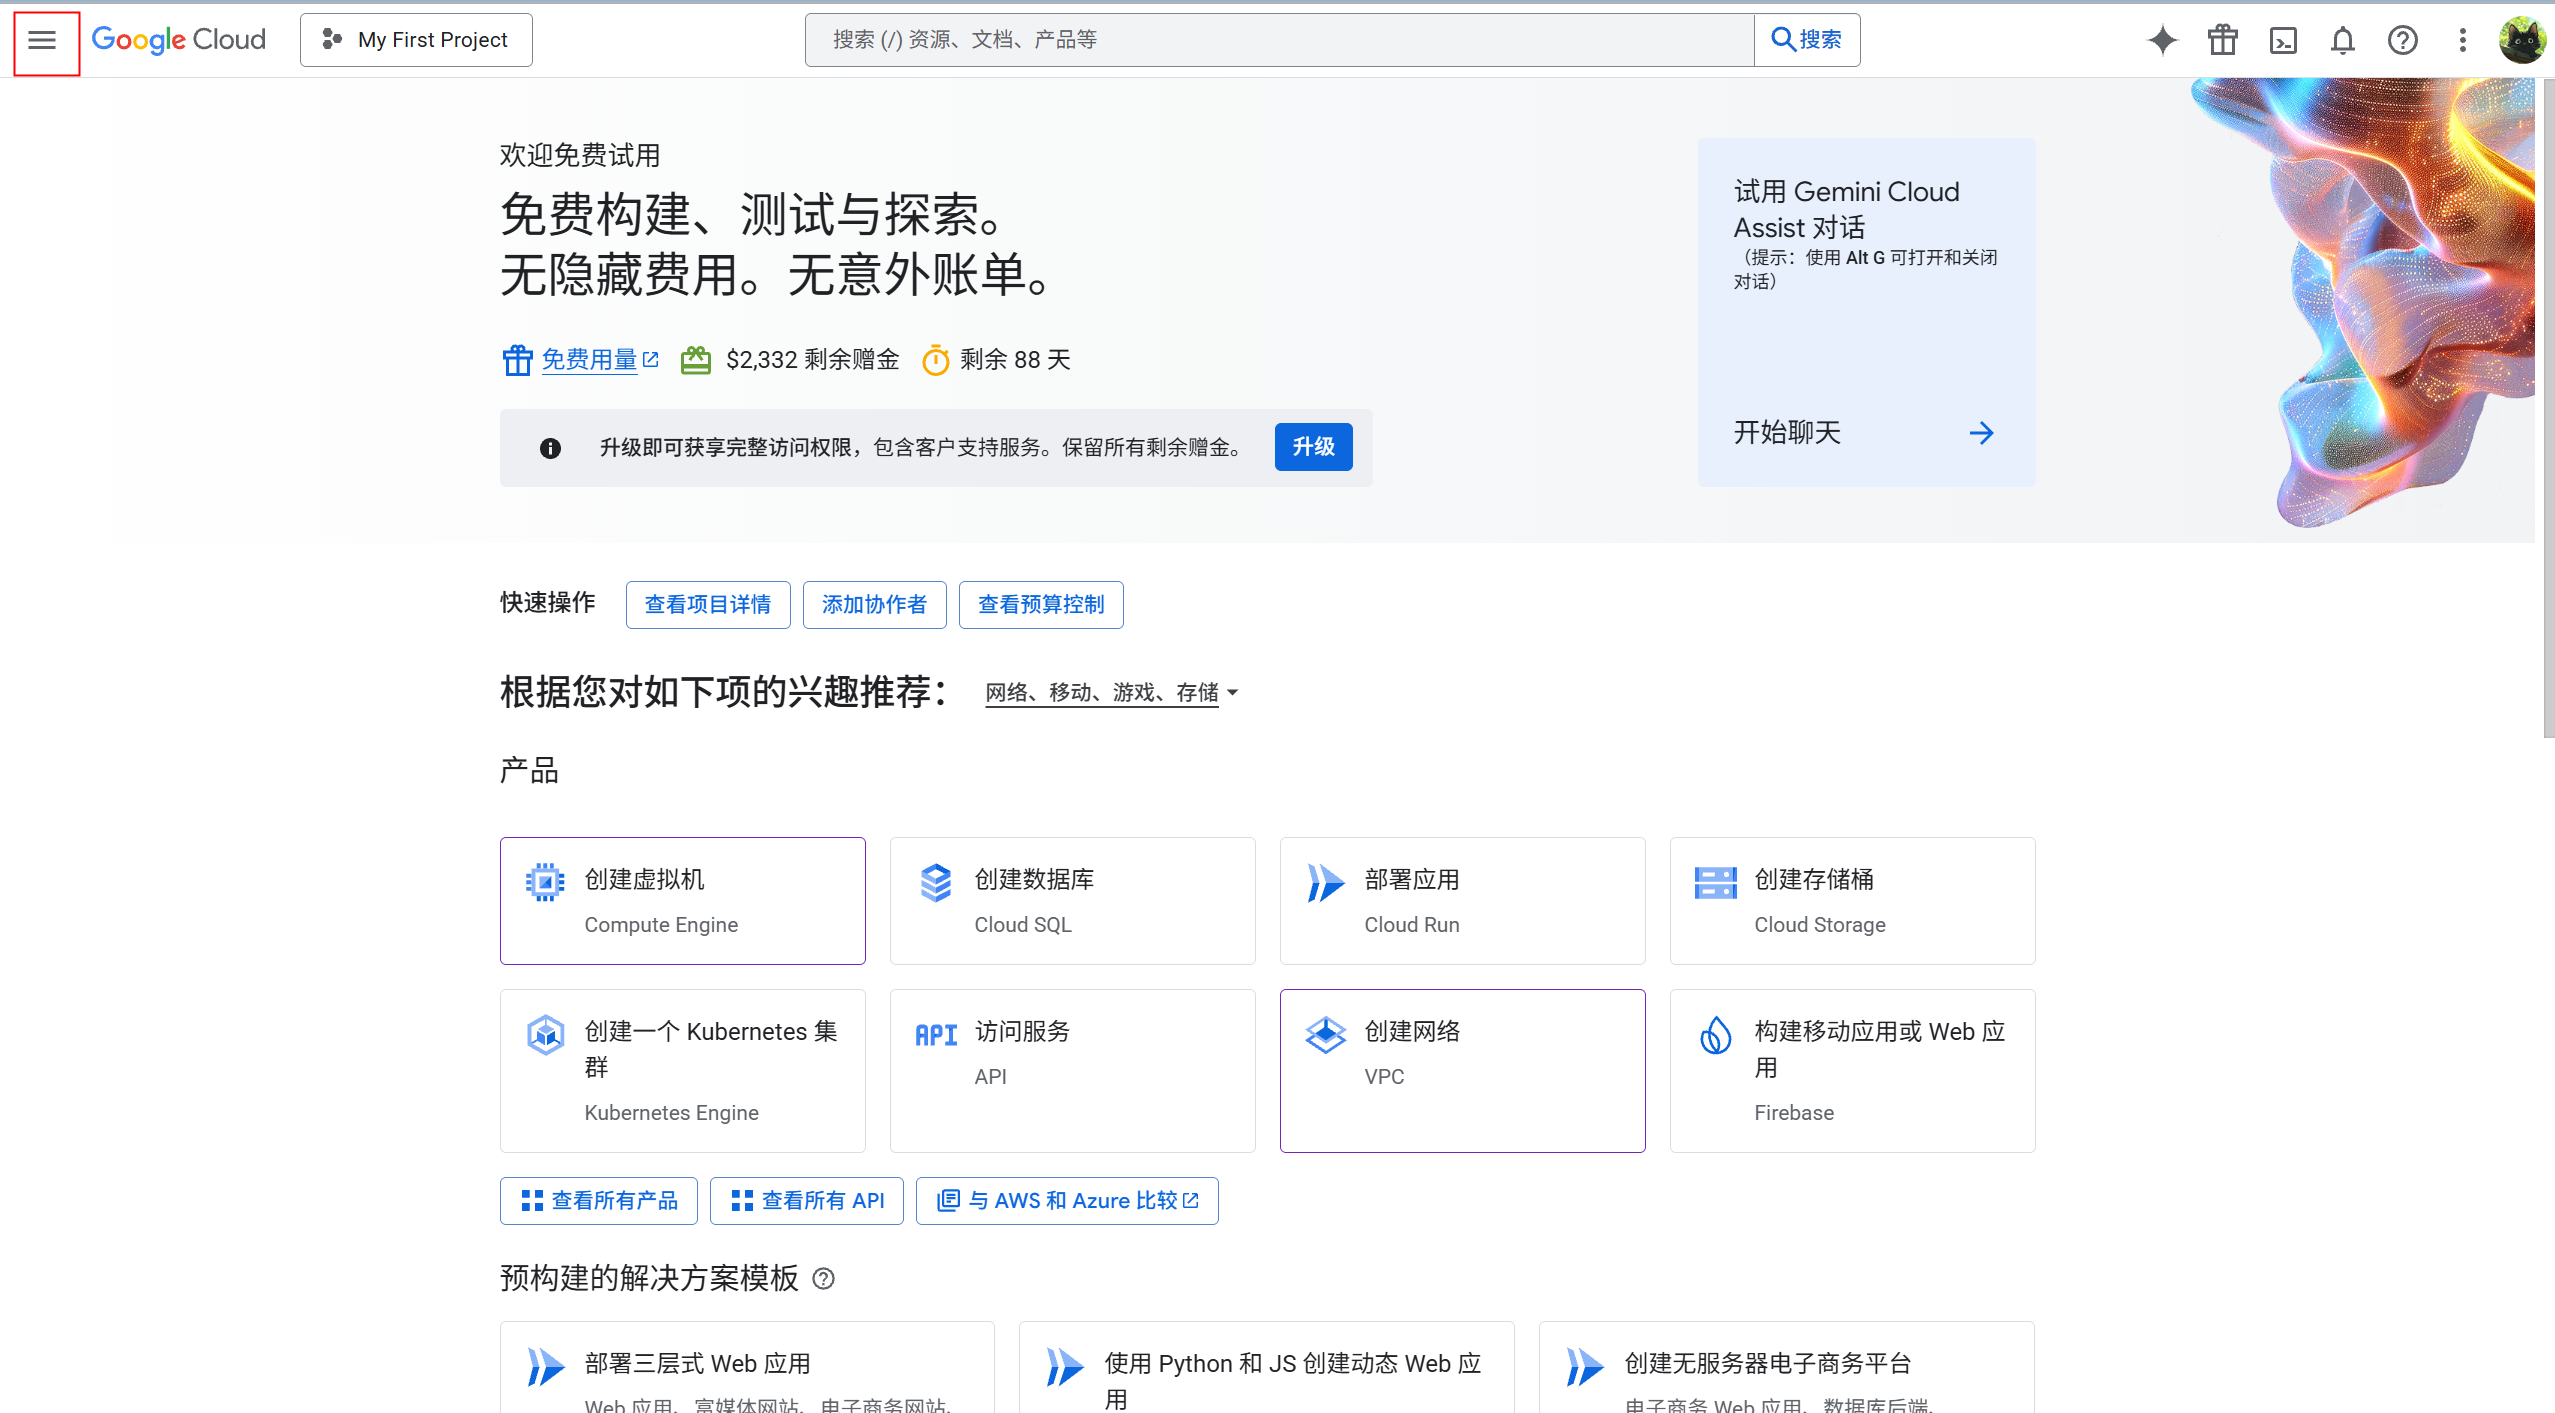Screen dimensions: 2555x1413
Task: Click help icon beside 预构建的解决方案模板
Action: pyautogui.click(x=823, y=1278)
